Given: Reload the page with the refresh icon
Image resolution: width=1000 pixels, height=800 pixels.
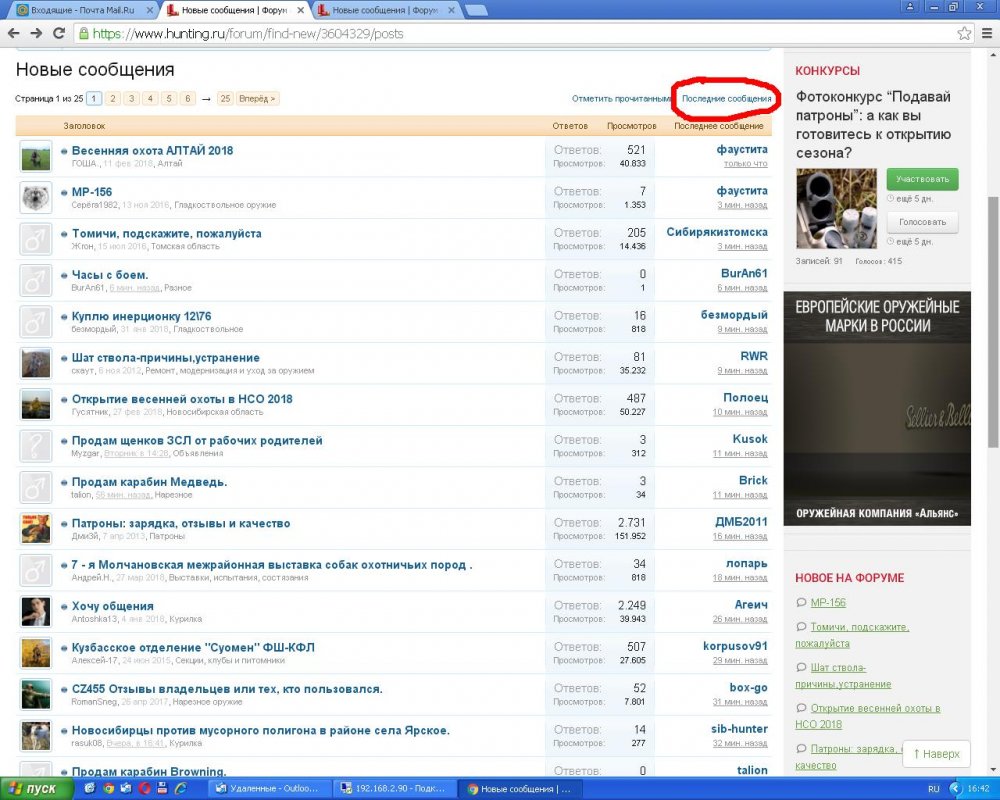Looking at the screenshot, I should (59, 32).
